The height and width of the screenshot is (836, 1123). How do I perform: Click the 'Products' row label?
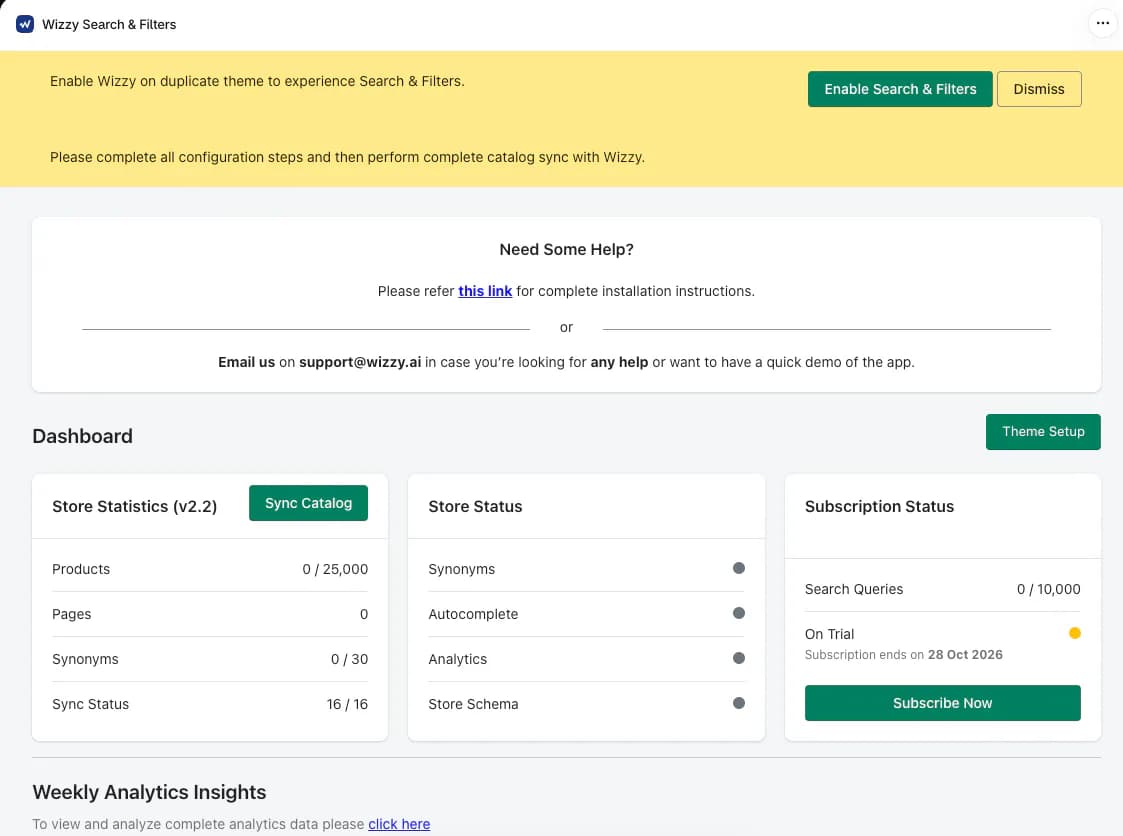(81, 569)
